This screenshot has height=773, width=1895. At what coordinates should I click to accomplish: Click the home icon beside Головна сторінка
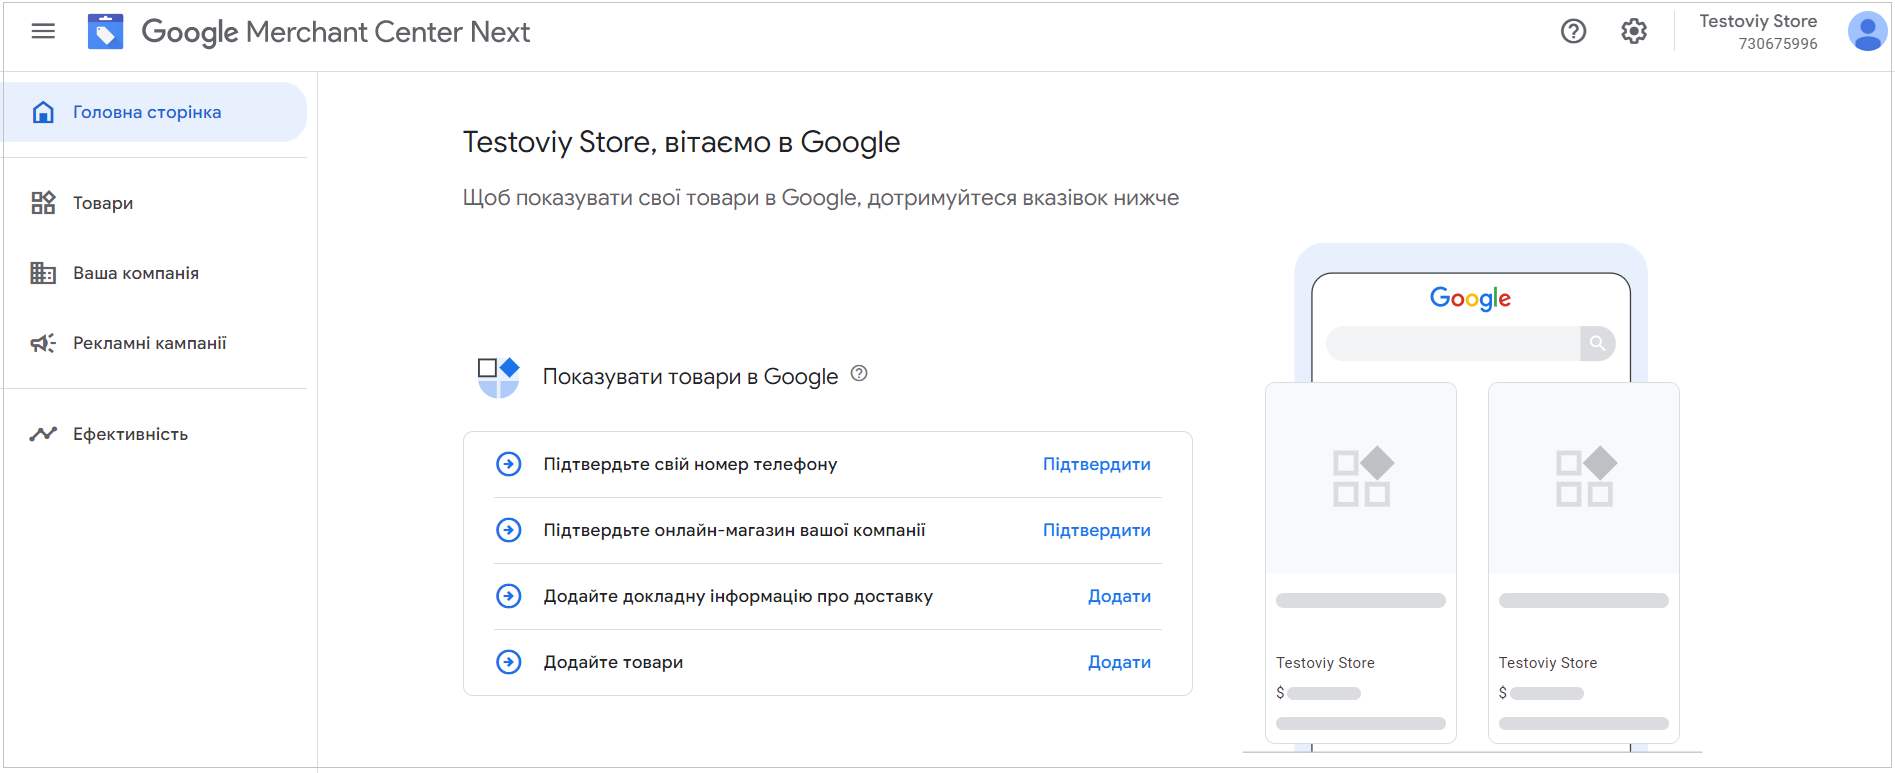click(x=43, y=112)
